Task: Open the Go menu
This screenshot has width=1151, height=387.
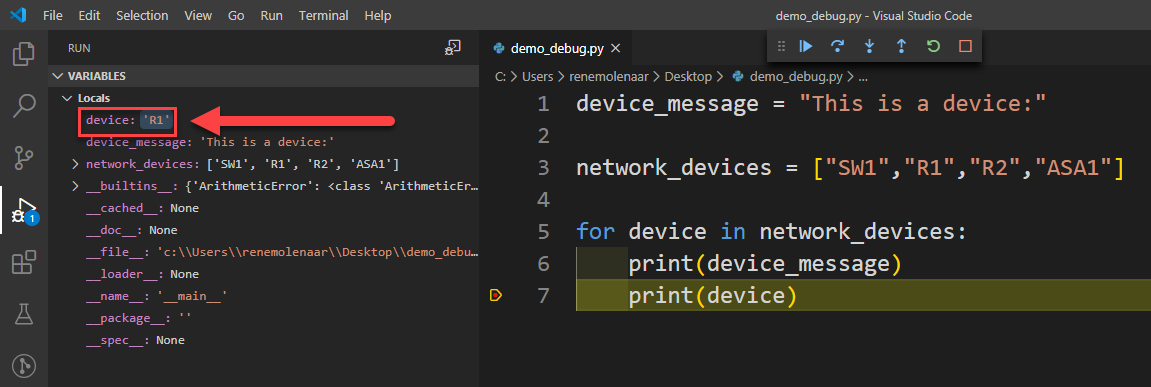Action: pos(236,15)
